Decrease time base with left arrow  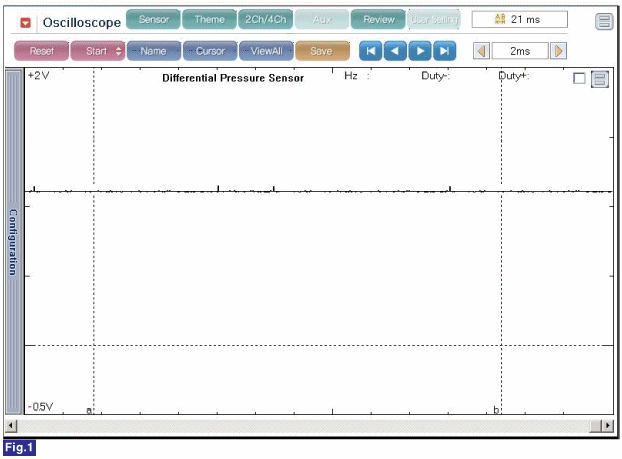point(481,51)
